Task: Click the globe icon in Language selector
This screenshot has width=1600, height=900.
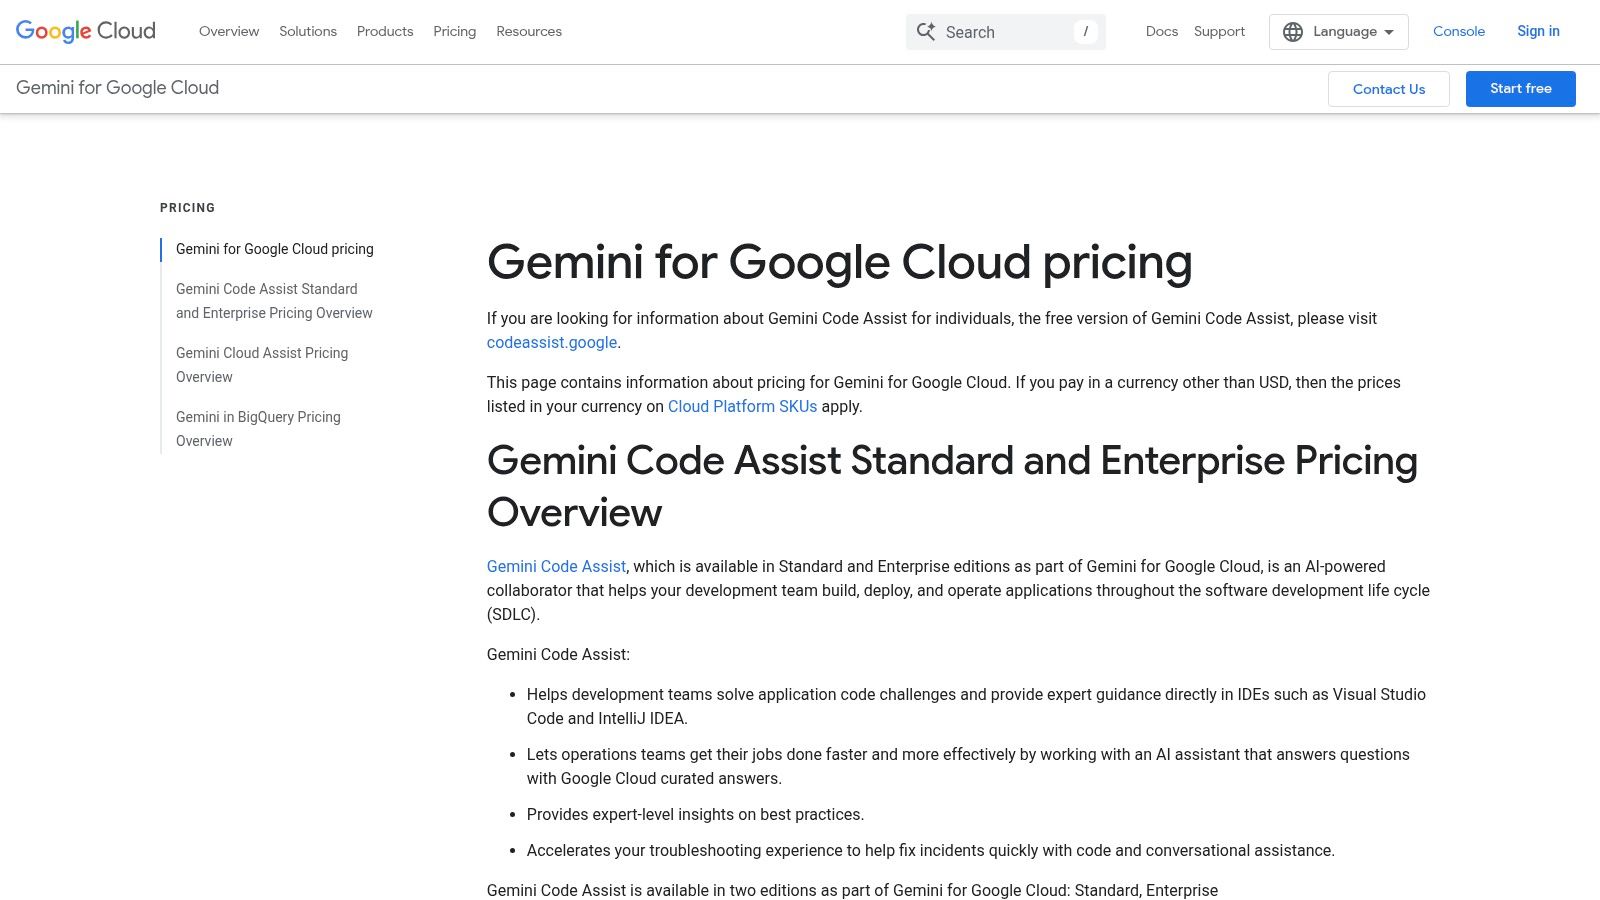Action: coord(1293,32)
